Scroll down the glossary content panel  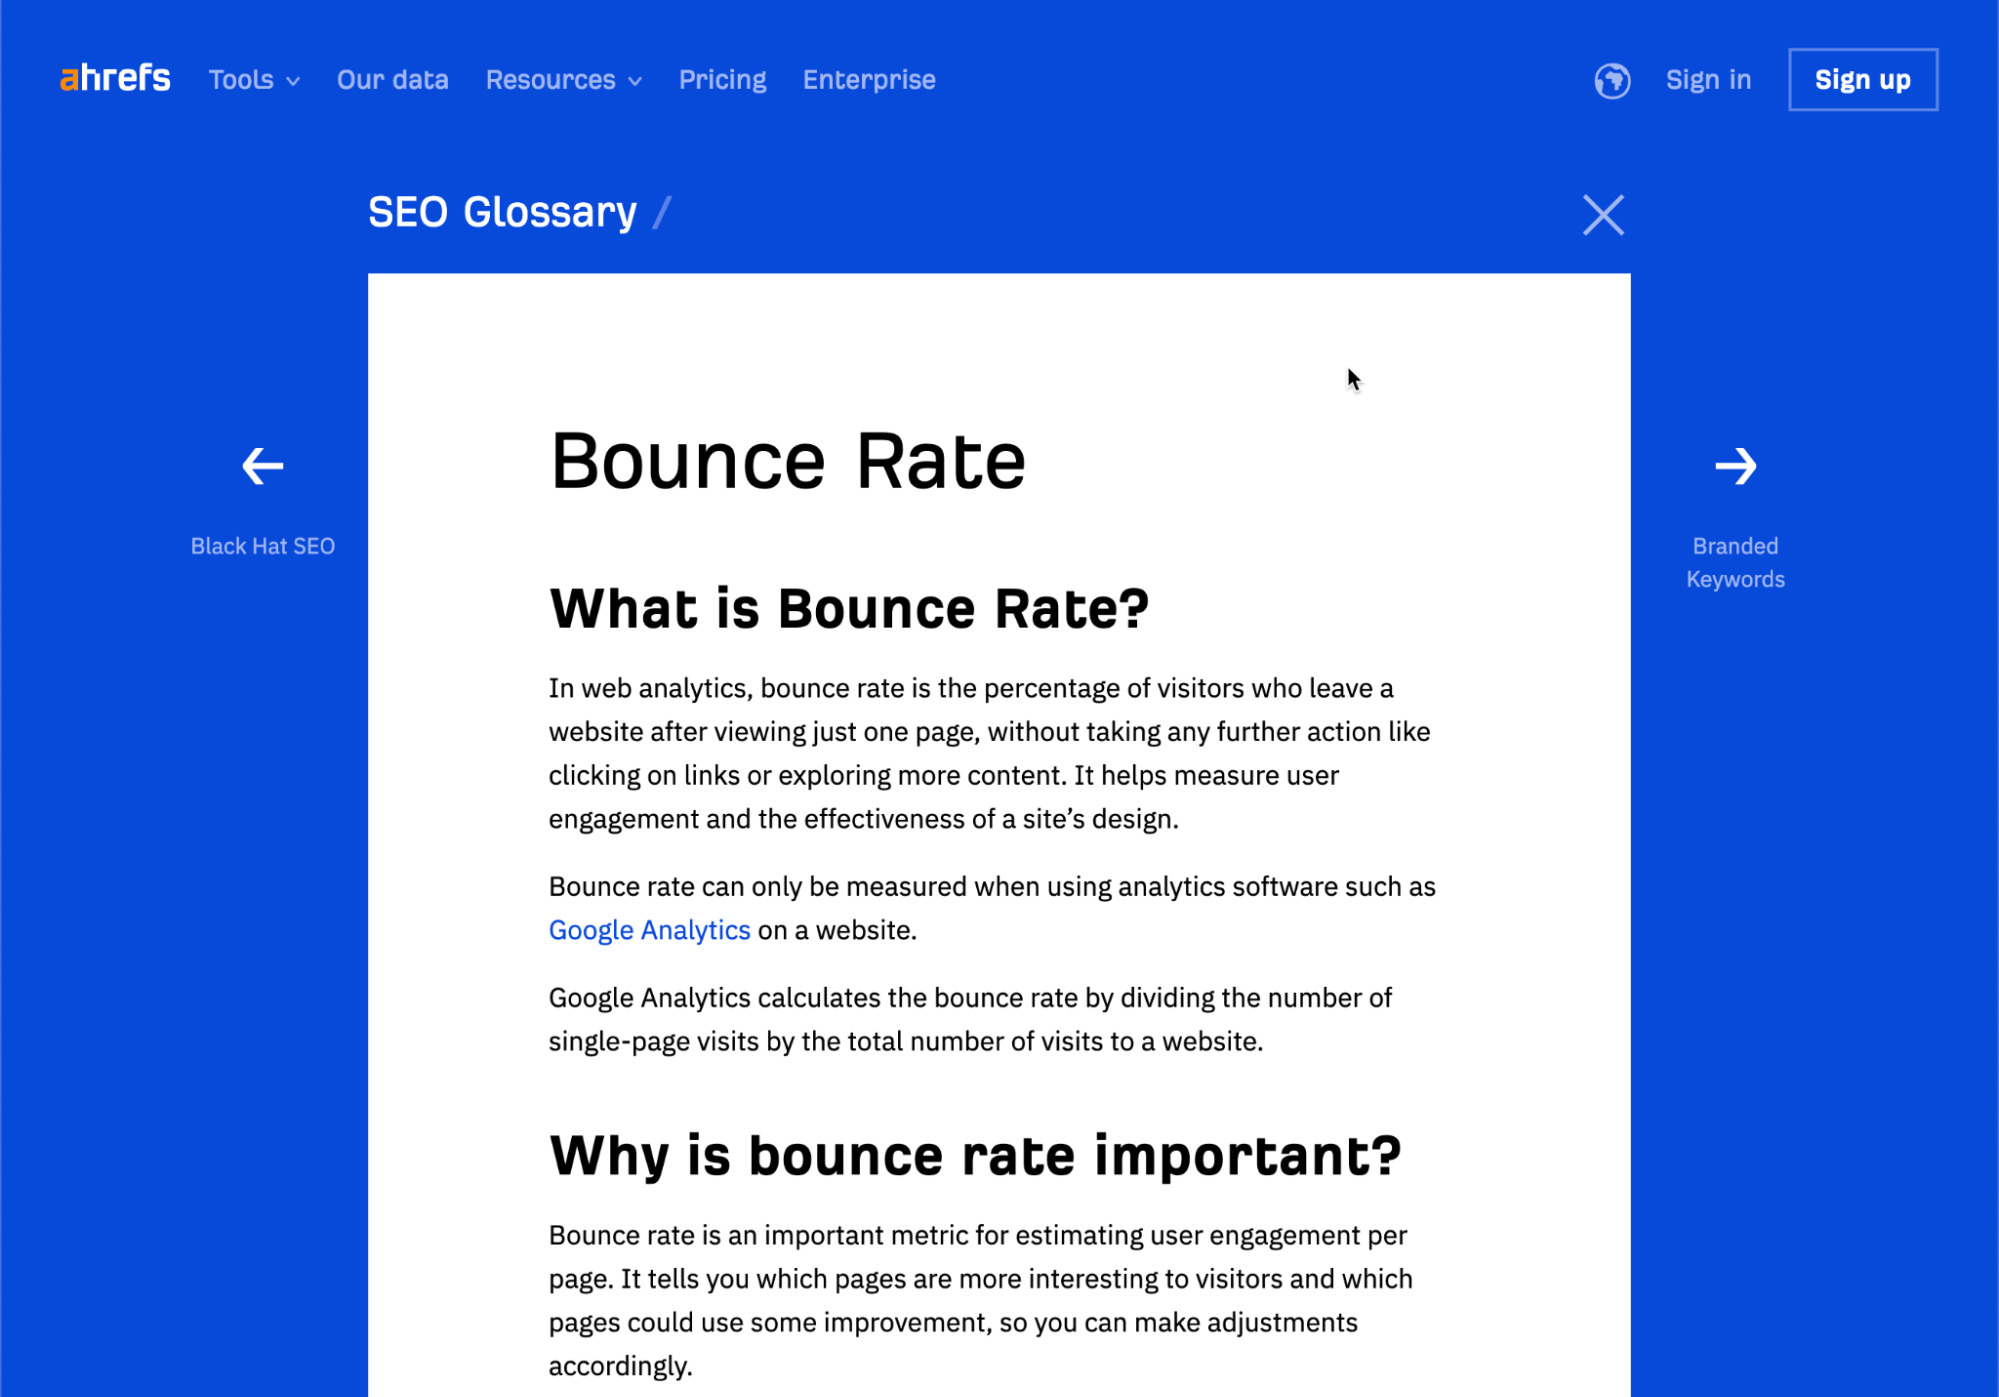(1000, 835)
